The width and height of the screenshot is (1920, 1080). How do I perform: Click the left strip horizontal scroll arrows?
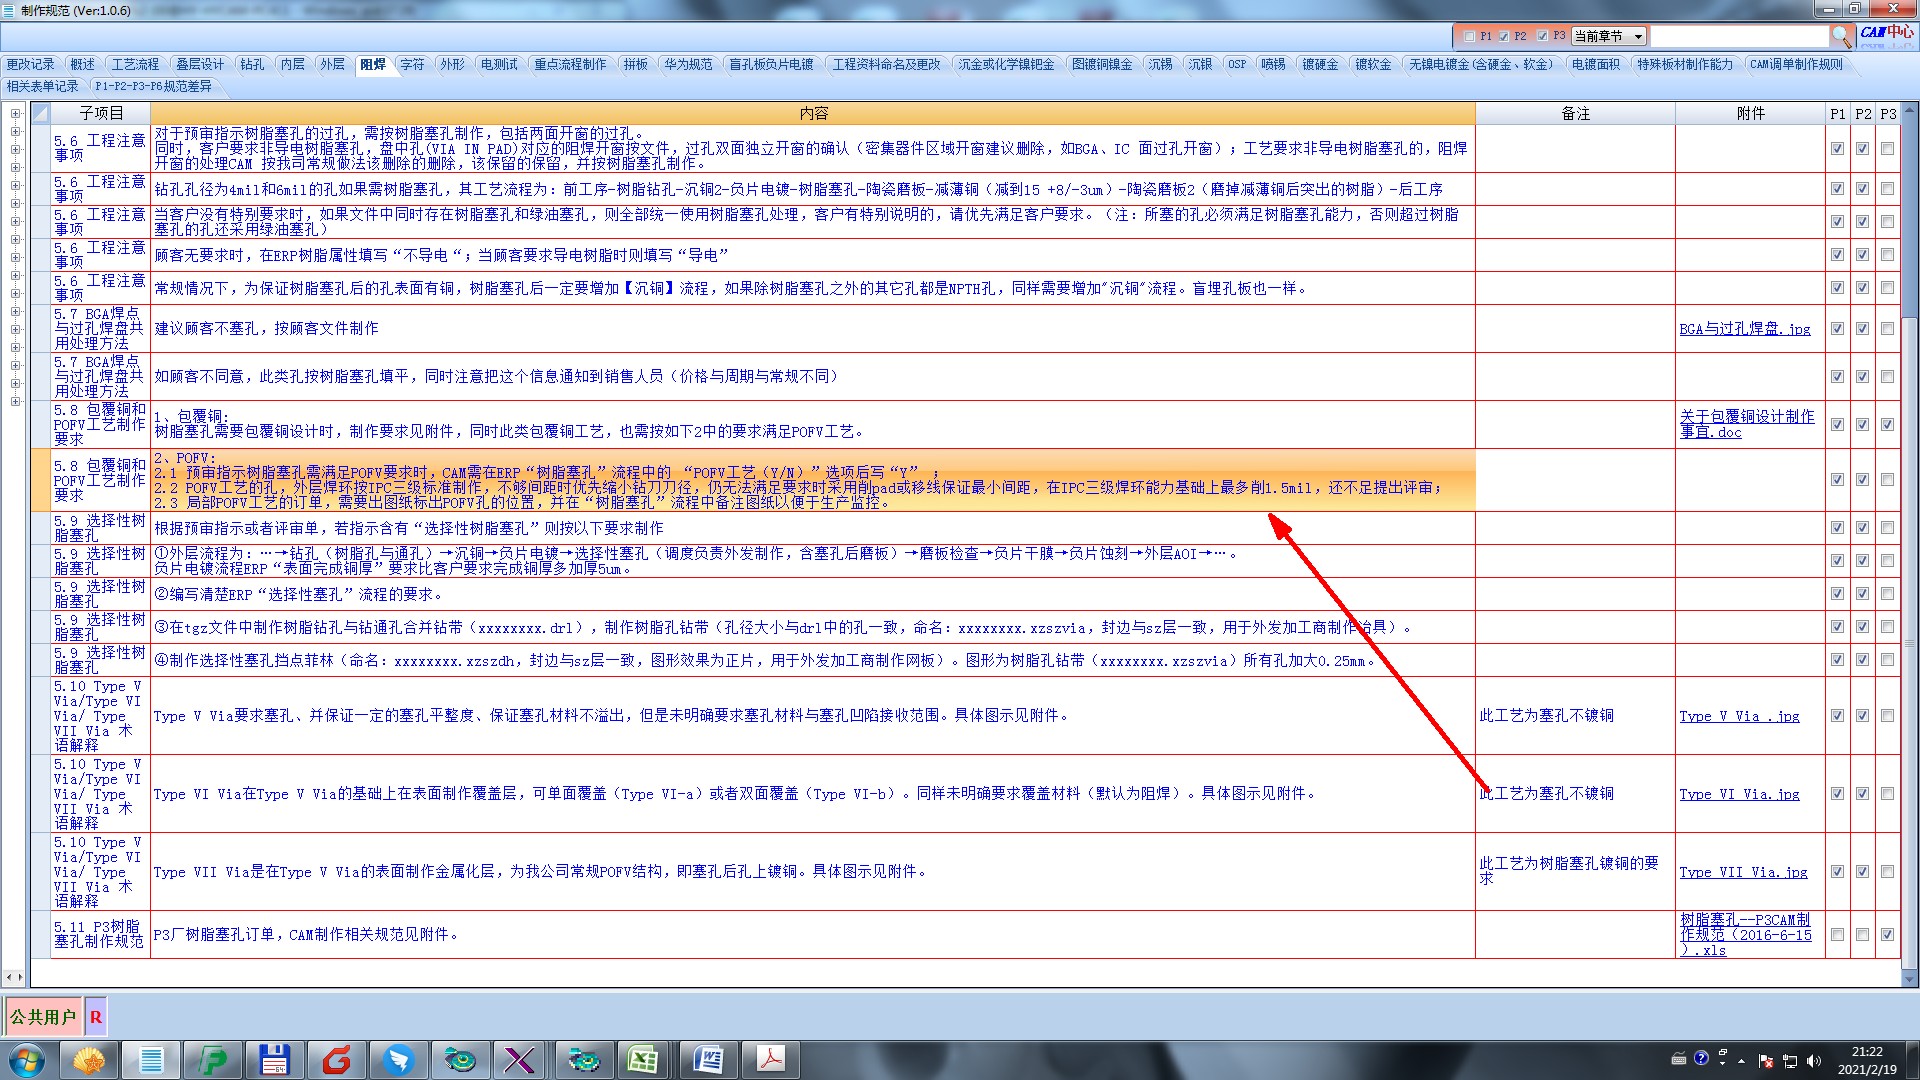click(14, 977)
